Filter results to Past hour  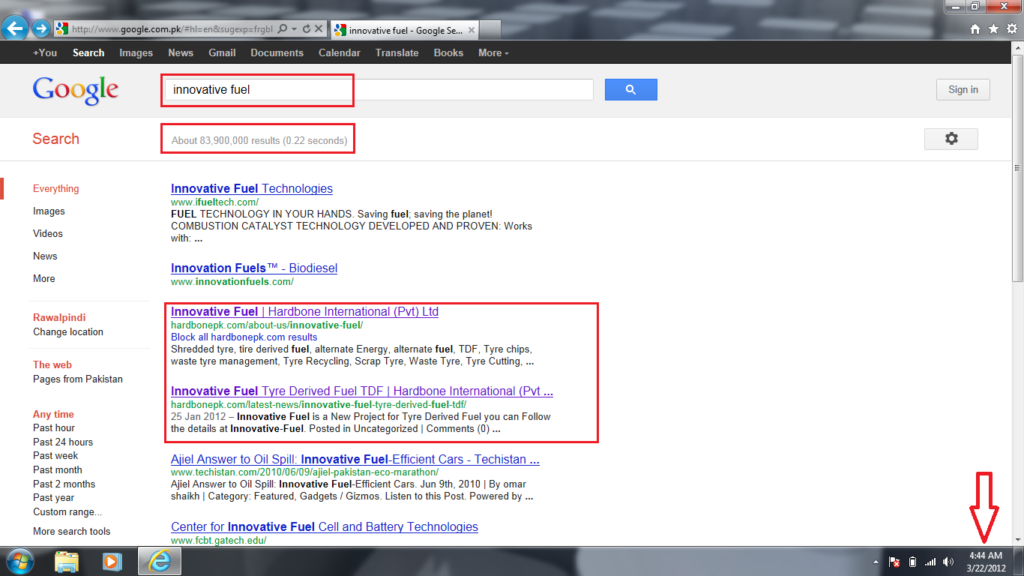(x=54, y=428)
